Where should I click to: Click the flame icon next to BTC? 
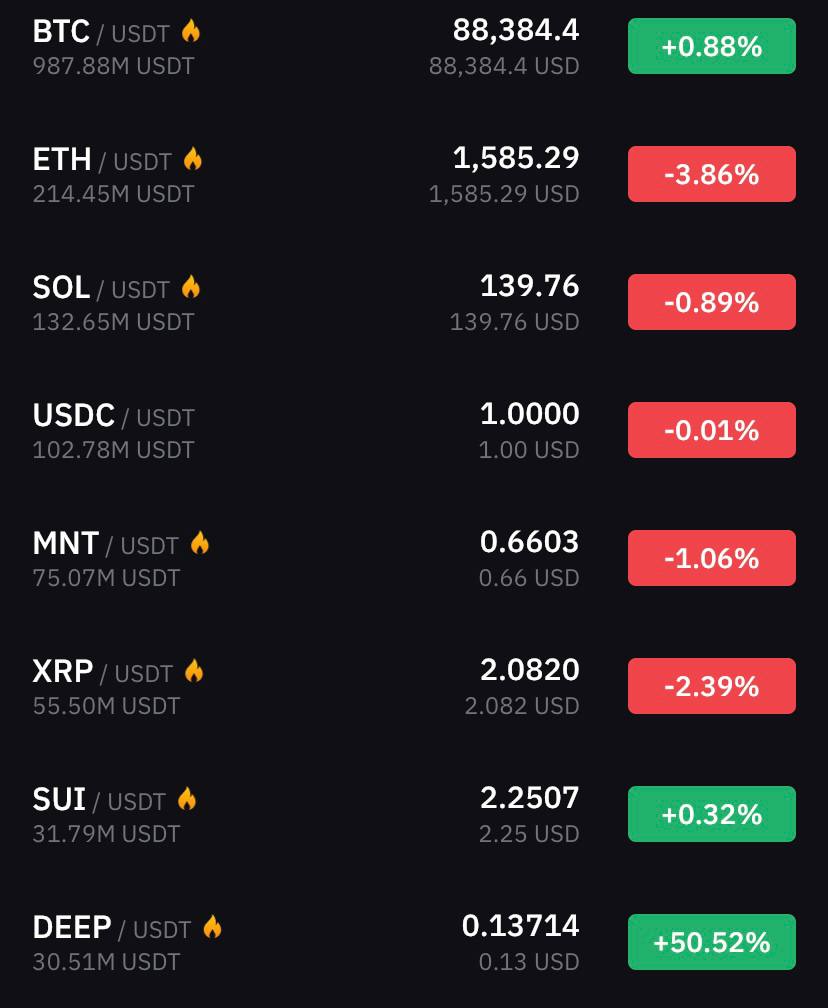[191, 31]
